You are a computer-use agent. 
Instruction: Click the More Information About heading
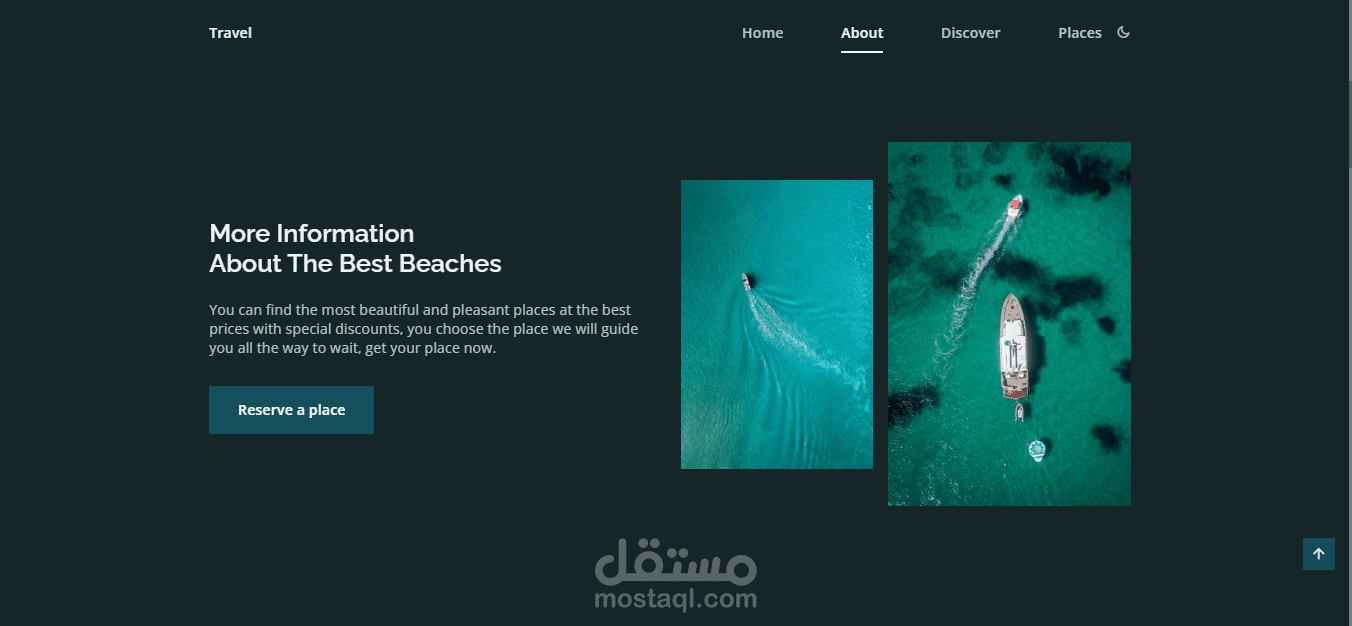click(355, 248)
